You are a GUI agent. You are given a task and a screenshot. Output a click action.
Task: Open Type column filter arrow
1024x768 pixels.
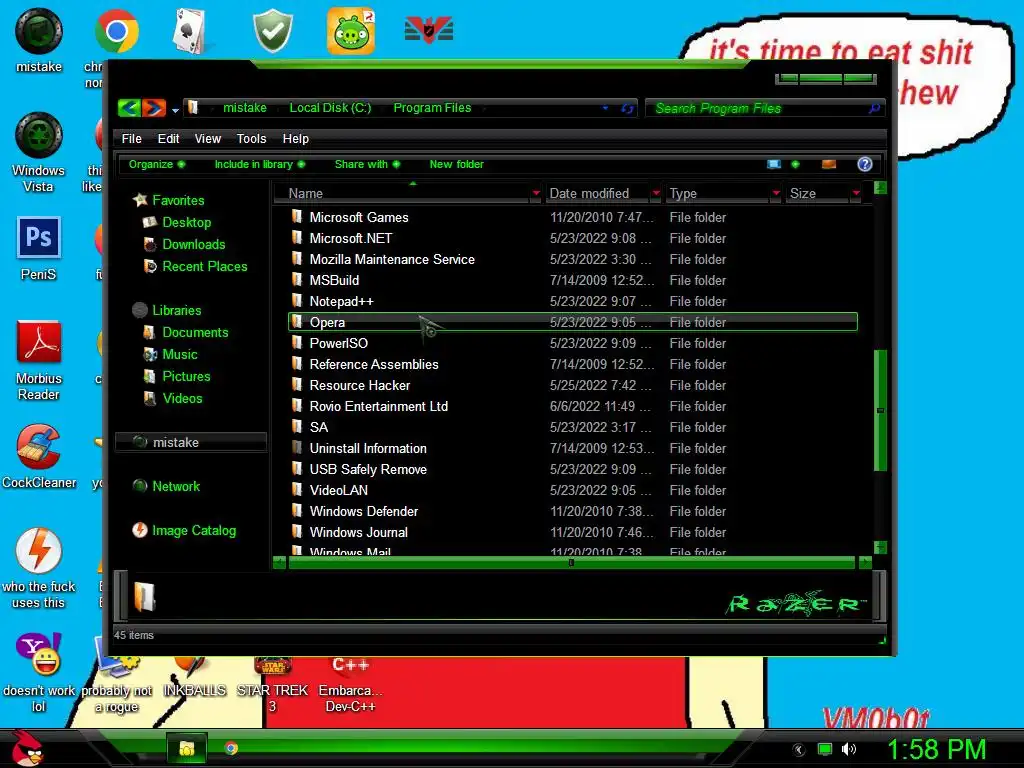click(x=776, y=193)
